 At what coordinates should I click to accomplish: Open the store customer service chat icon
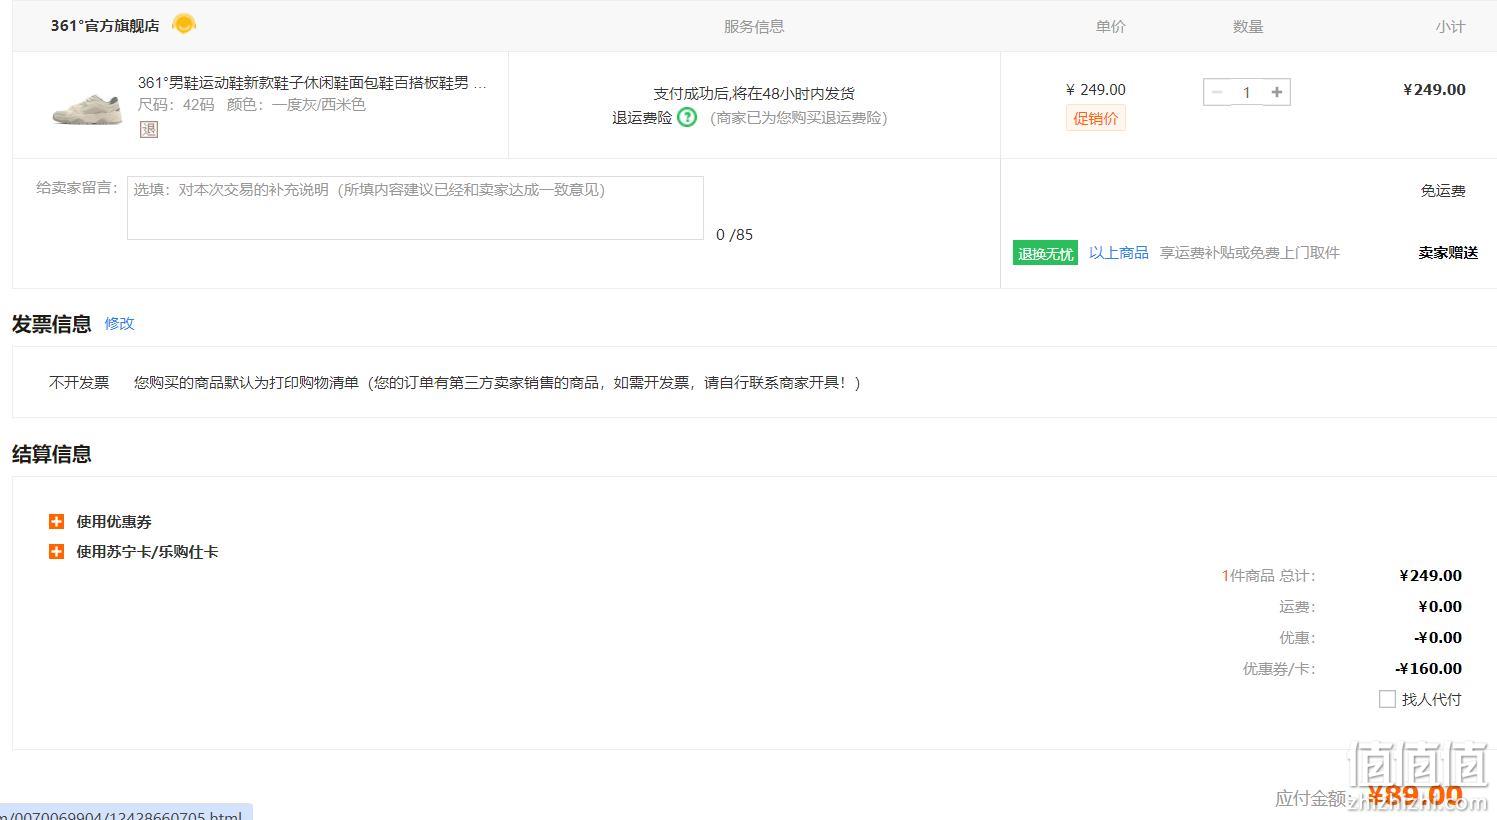coord(184,24)
